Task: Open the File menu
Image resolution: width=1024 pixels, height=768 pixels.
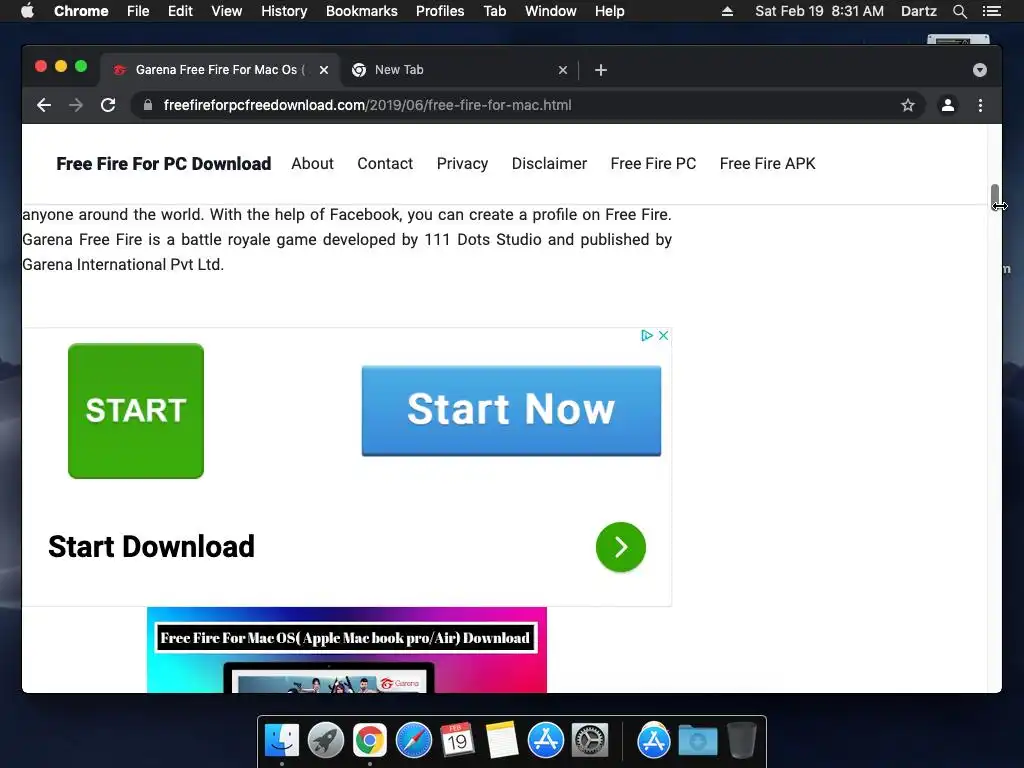Action: tap(138, 11)
